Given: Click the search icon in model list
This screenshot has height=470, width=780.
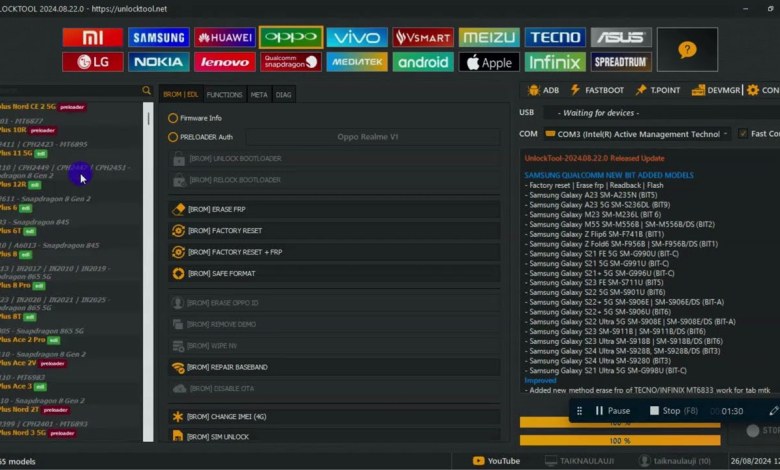Looking at the screenshot, I should click(x=147, y=91).
